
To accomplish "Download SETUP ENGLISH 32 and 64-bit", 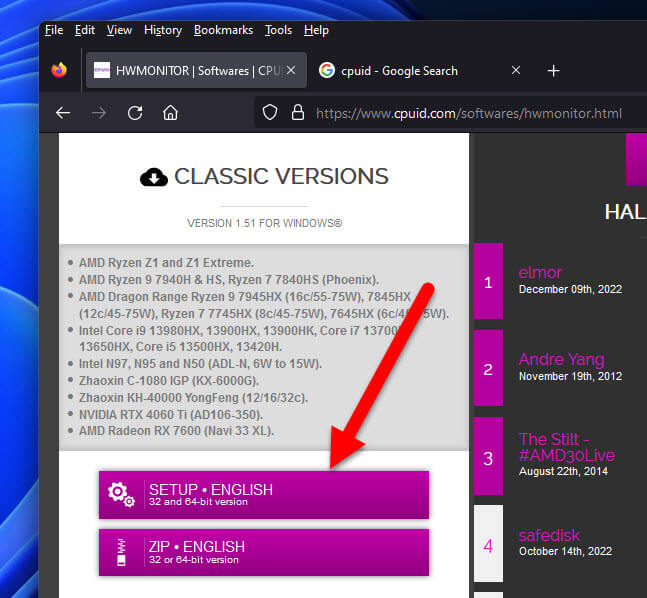I will coord(264,495).
